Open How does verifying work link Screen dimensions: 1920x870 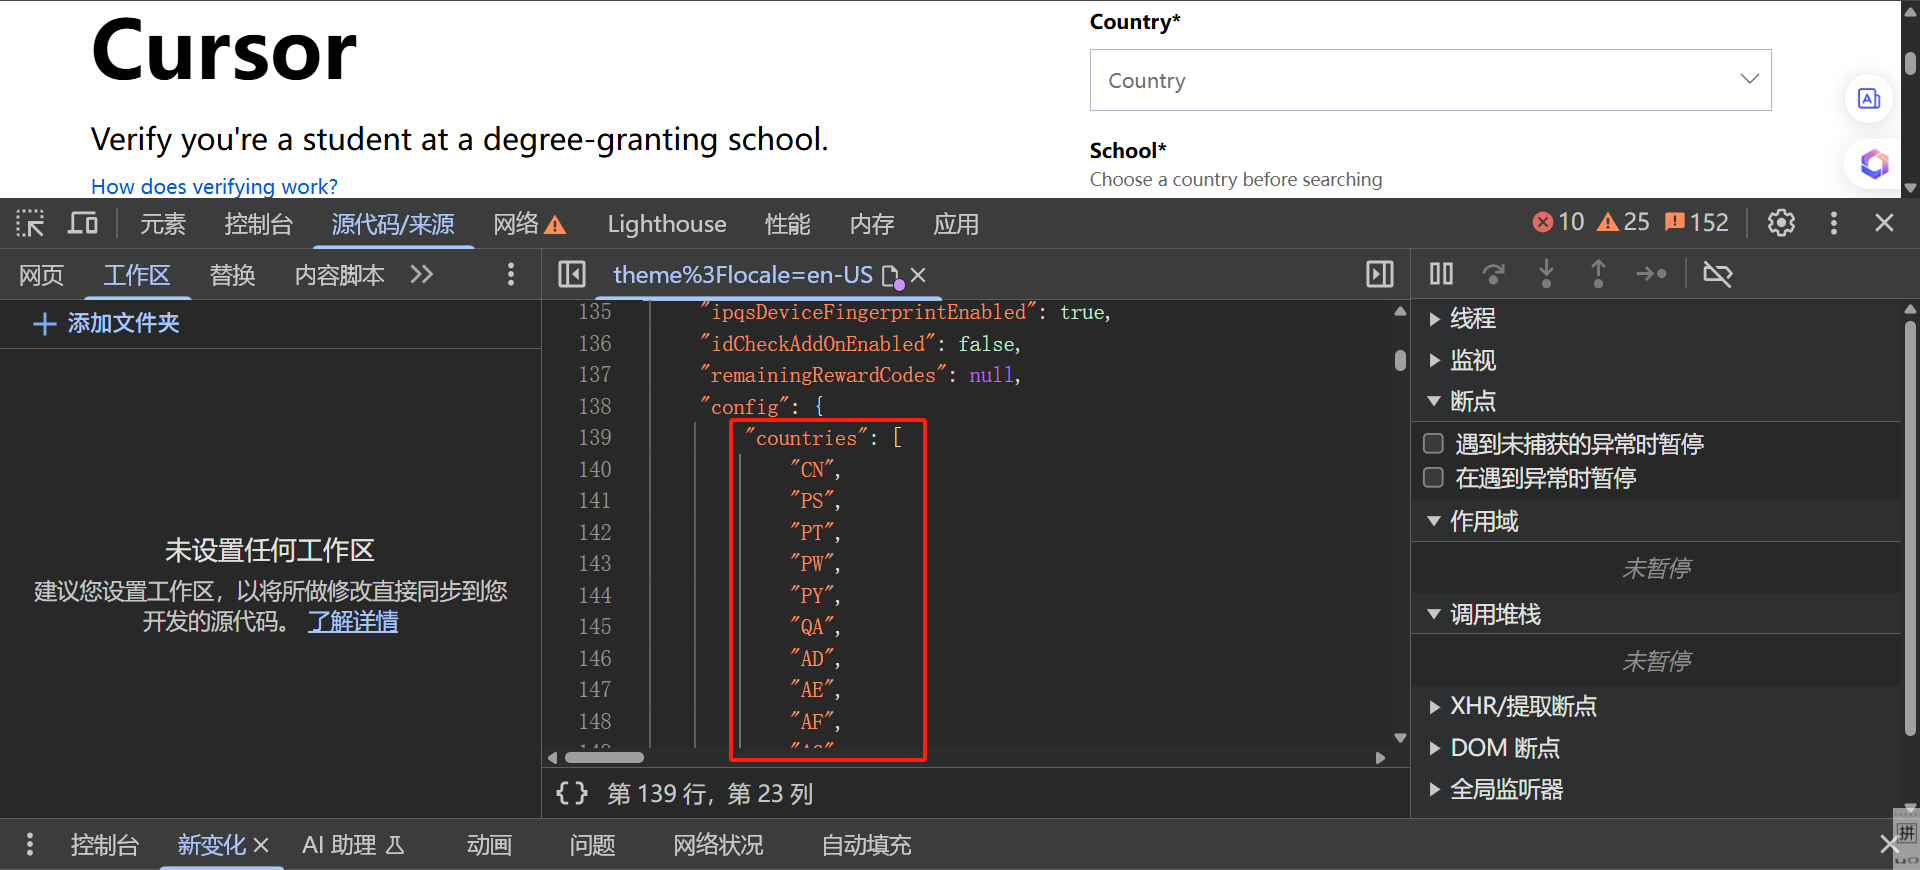tap(214, 186)
